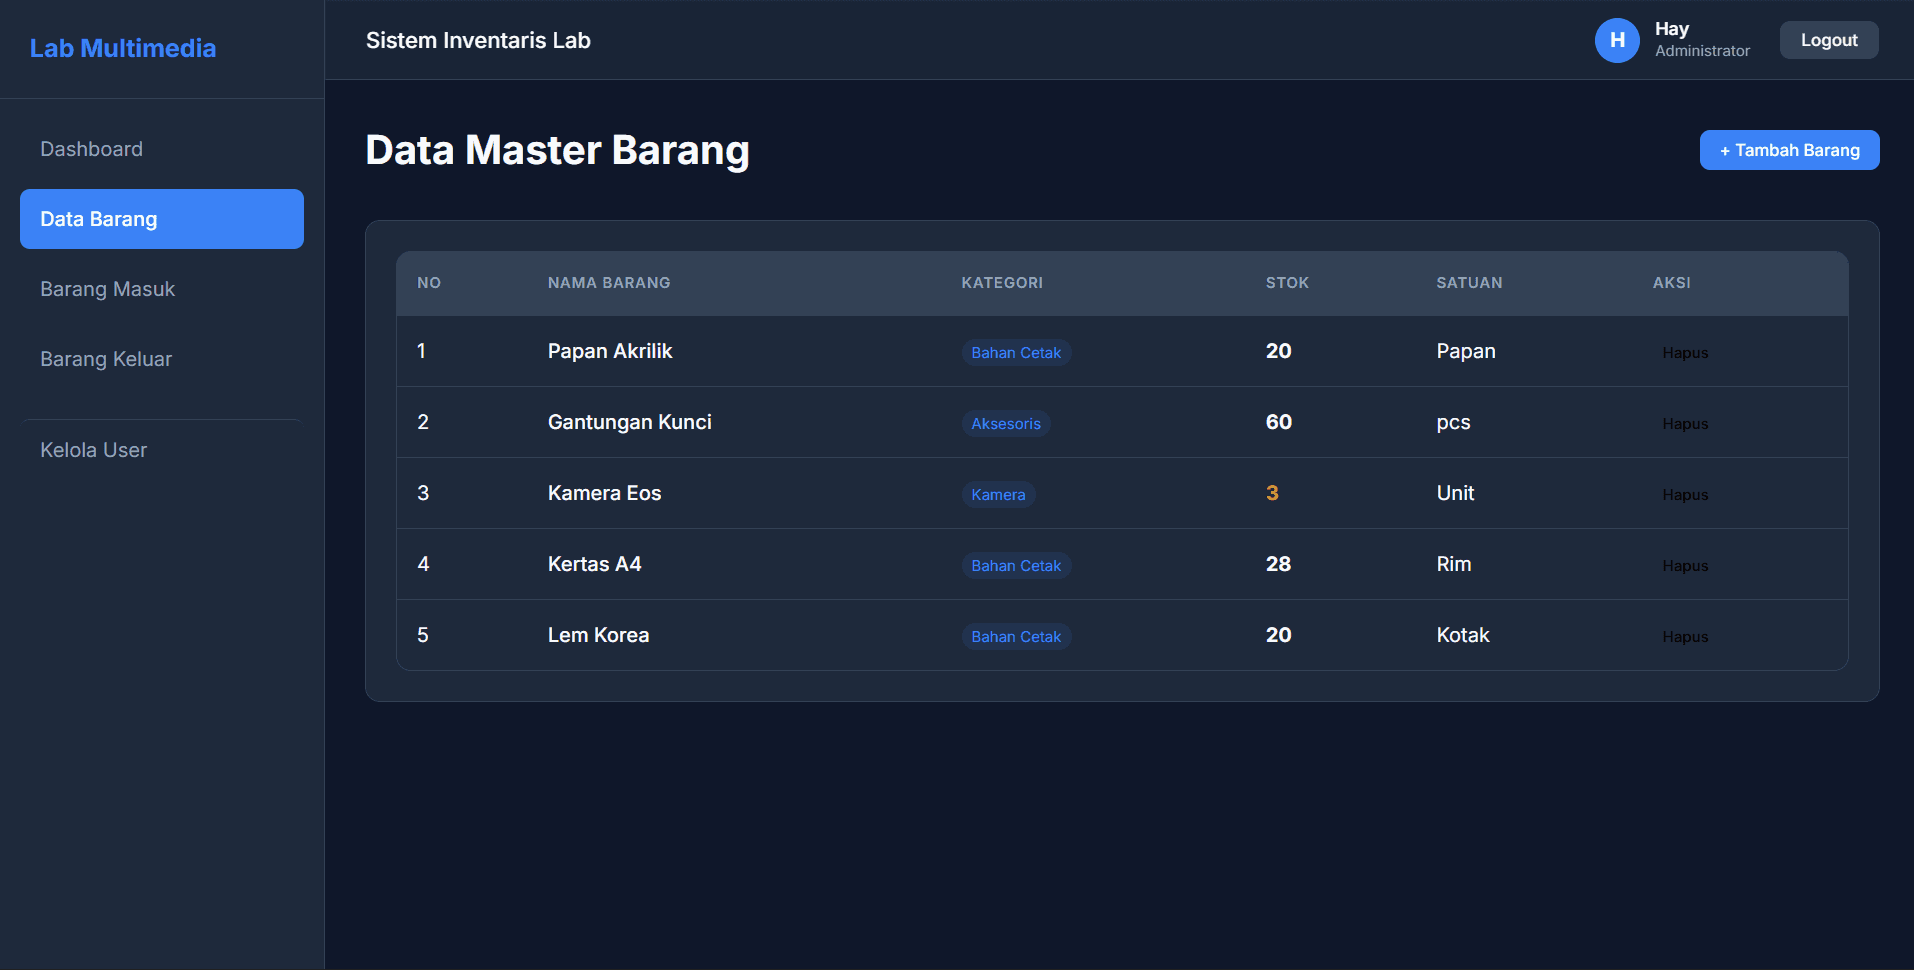The height and width of the screenshot is (970, 1914).
Task: Click the Aksesoris category badge
Action: click(x=1006, y=423)
